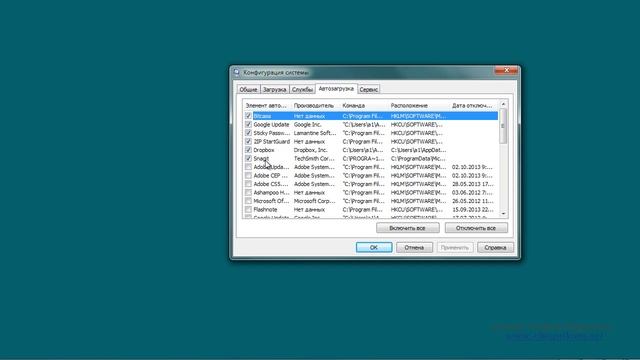Click the Adobe CEP ... entry name
This screenshot has height=360, width=640.
pyautogui.click(x=271, y=176)
